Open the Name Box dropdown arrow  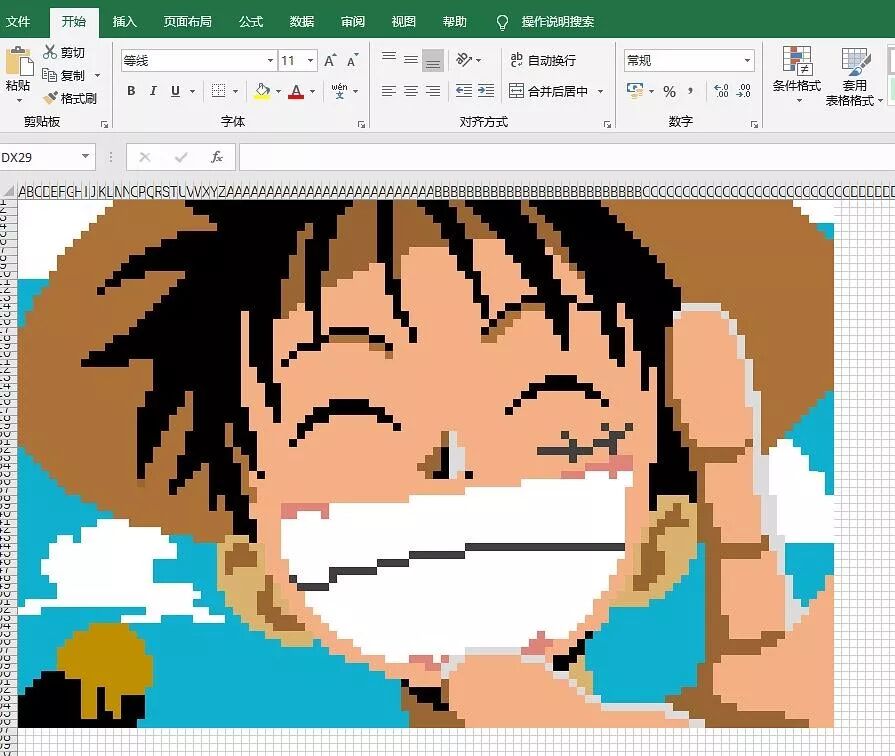coord(86,156)
